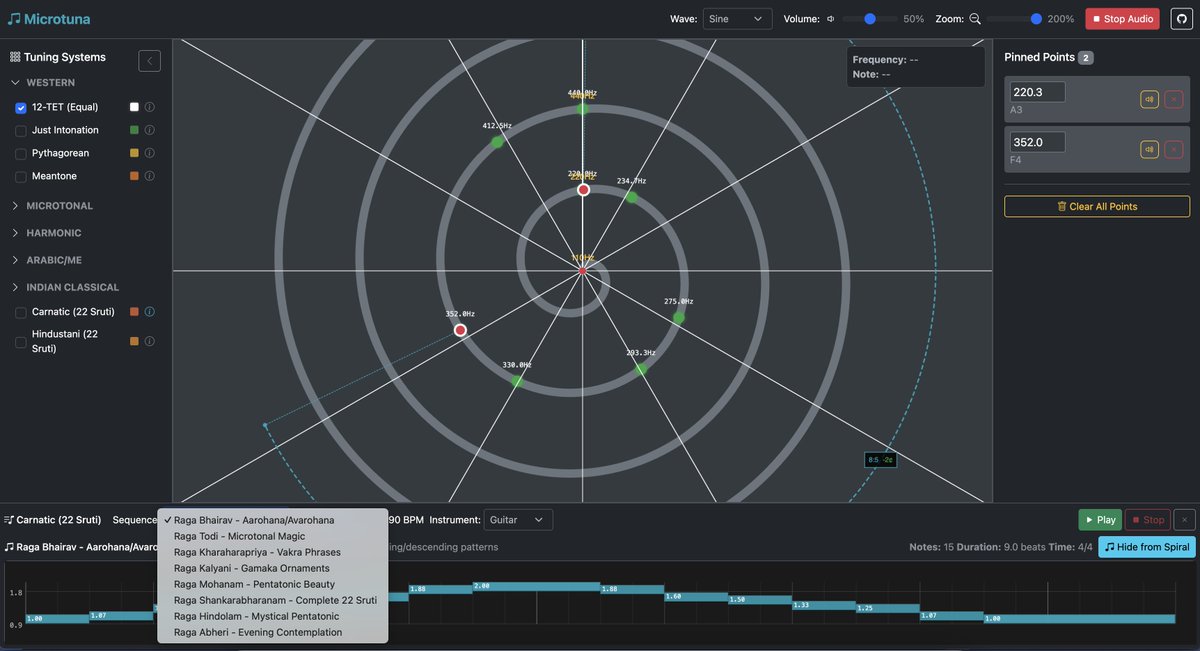Click the volume speaker icon
Screen dimensions: 1200x651
(830, 19)
